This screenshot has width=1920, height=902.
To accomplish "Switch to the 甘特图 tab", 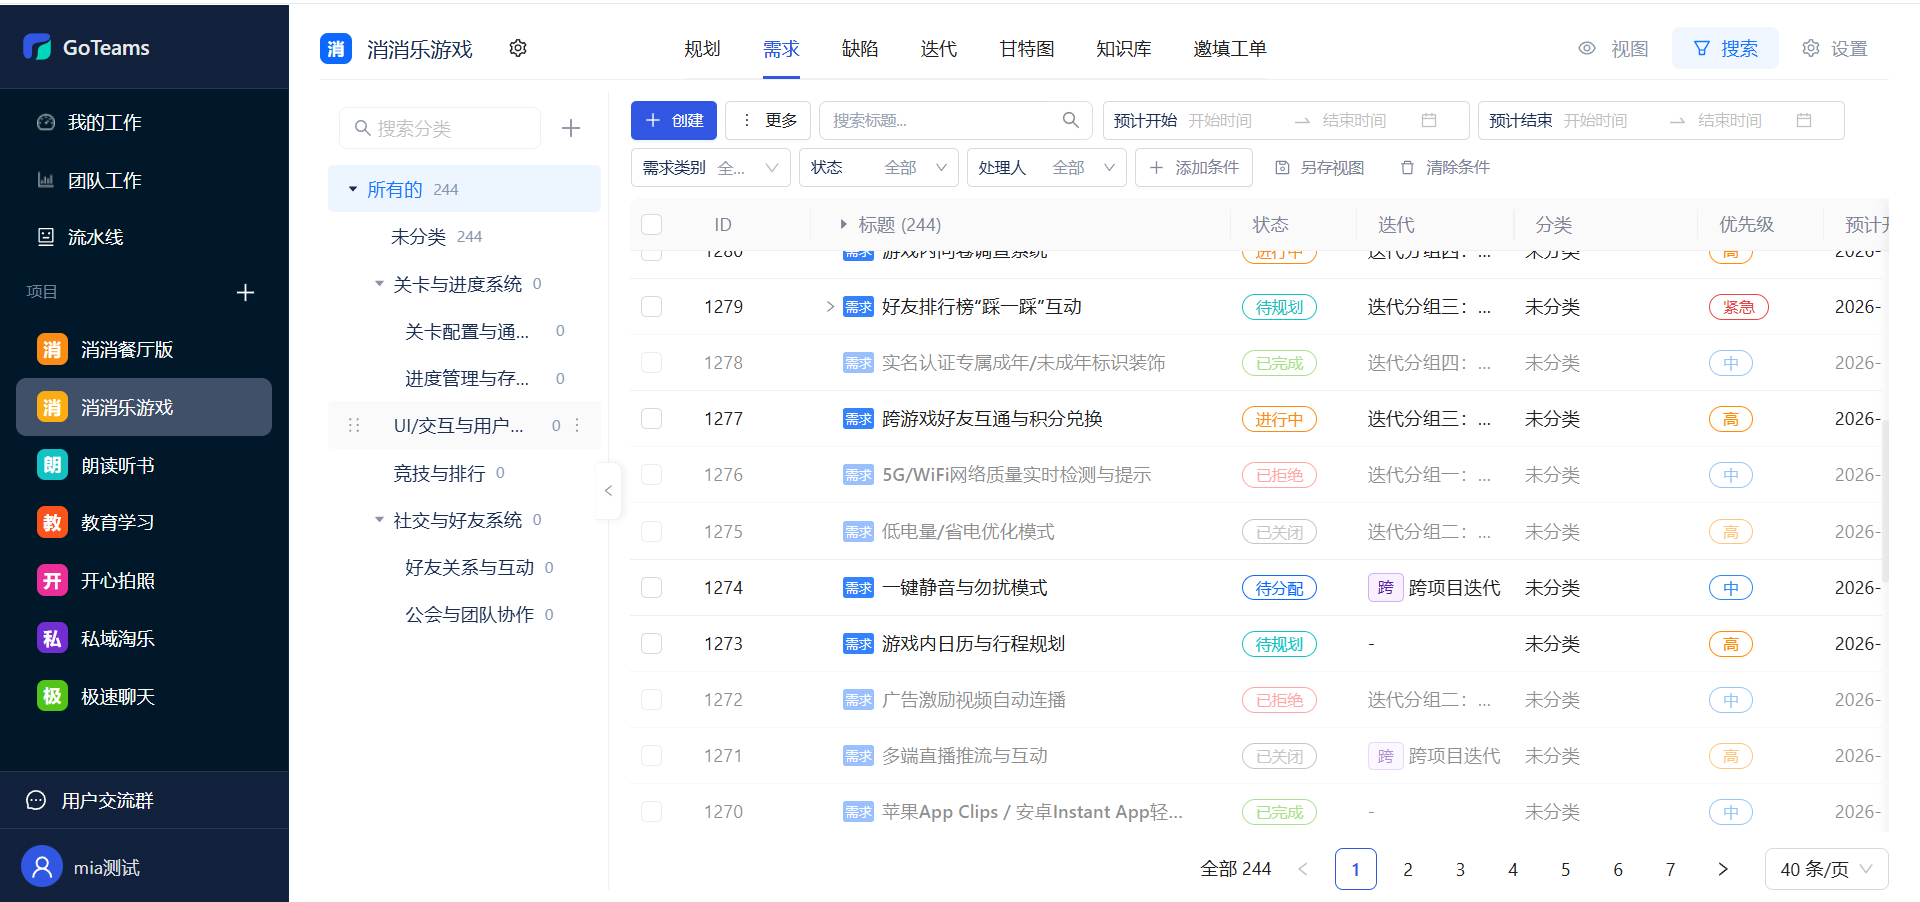I will (x=1027, y=48).
